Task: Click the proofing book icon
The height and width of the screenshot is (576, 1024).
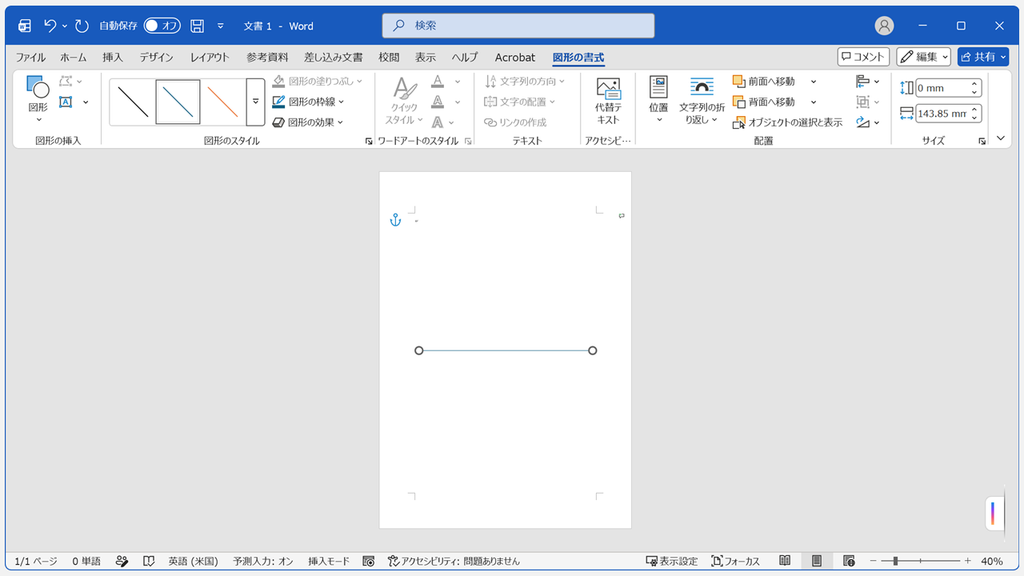Action: tap(149, 561)
